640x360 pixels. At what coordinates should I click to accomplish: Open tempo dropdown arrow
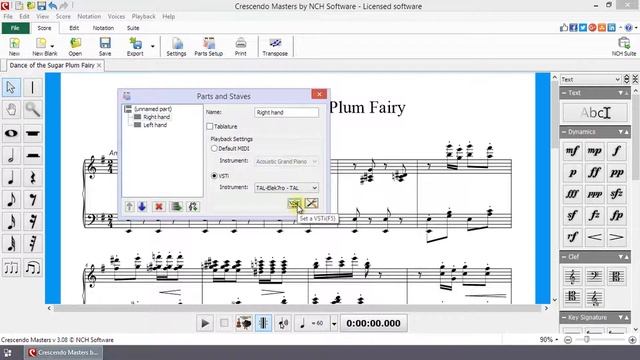coord(334,324)
